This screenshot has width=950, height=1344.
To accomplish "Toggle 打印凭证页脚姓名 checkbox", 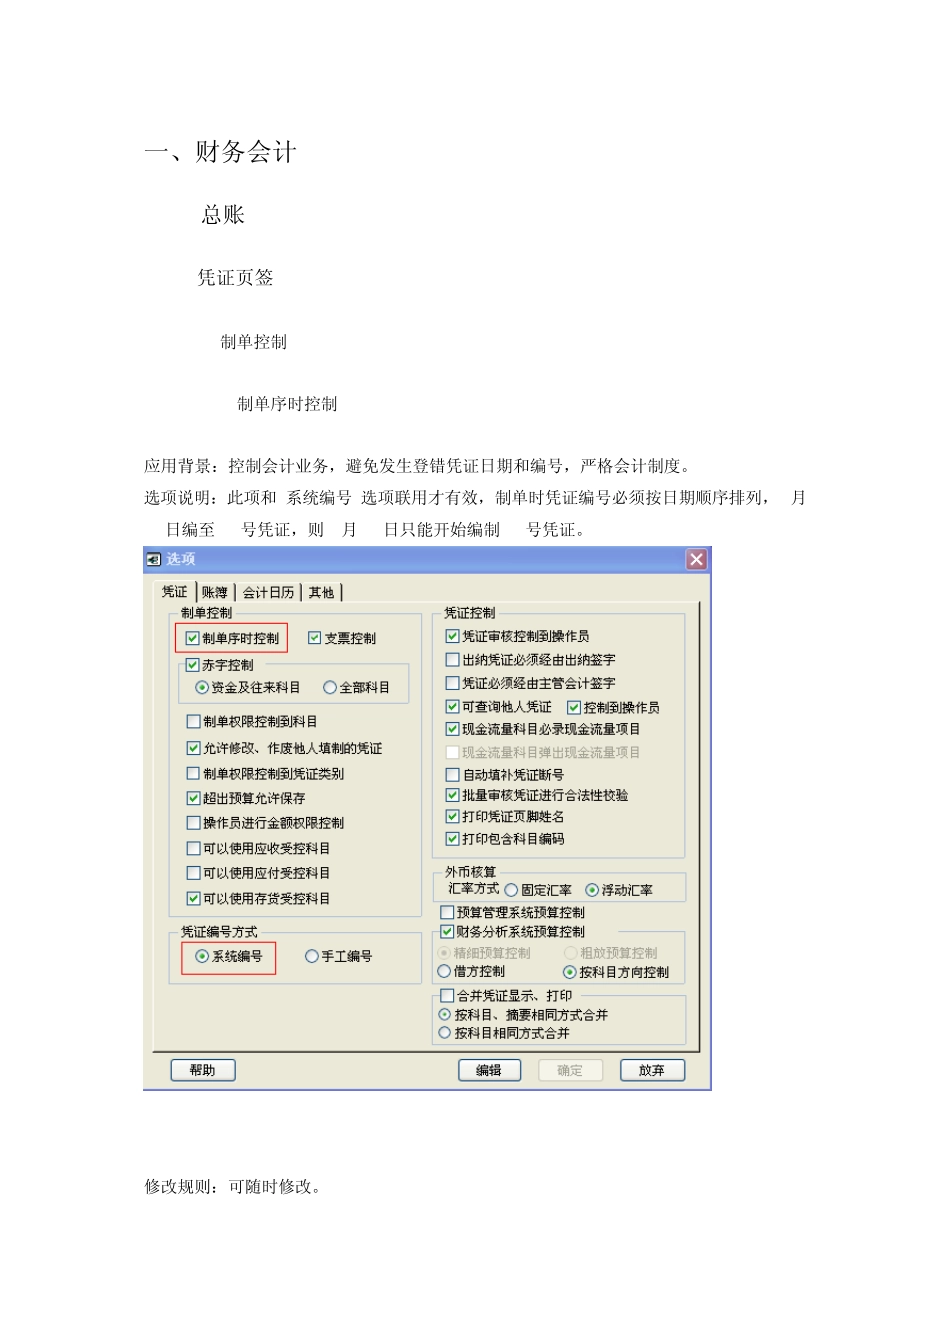I will [452, 817].
